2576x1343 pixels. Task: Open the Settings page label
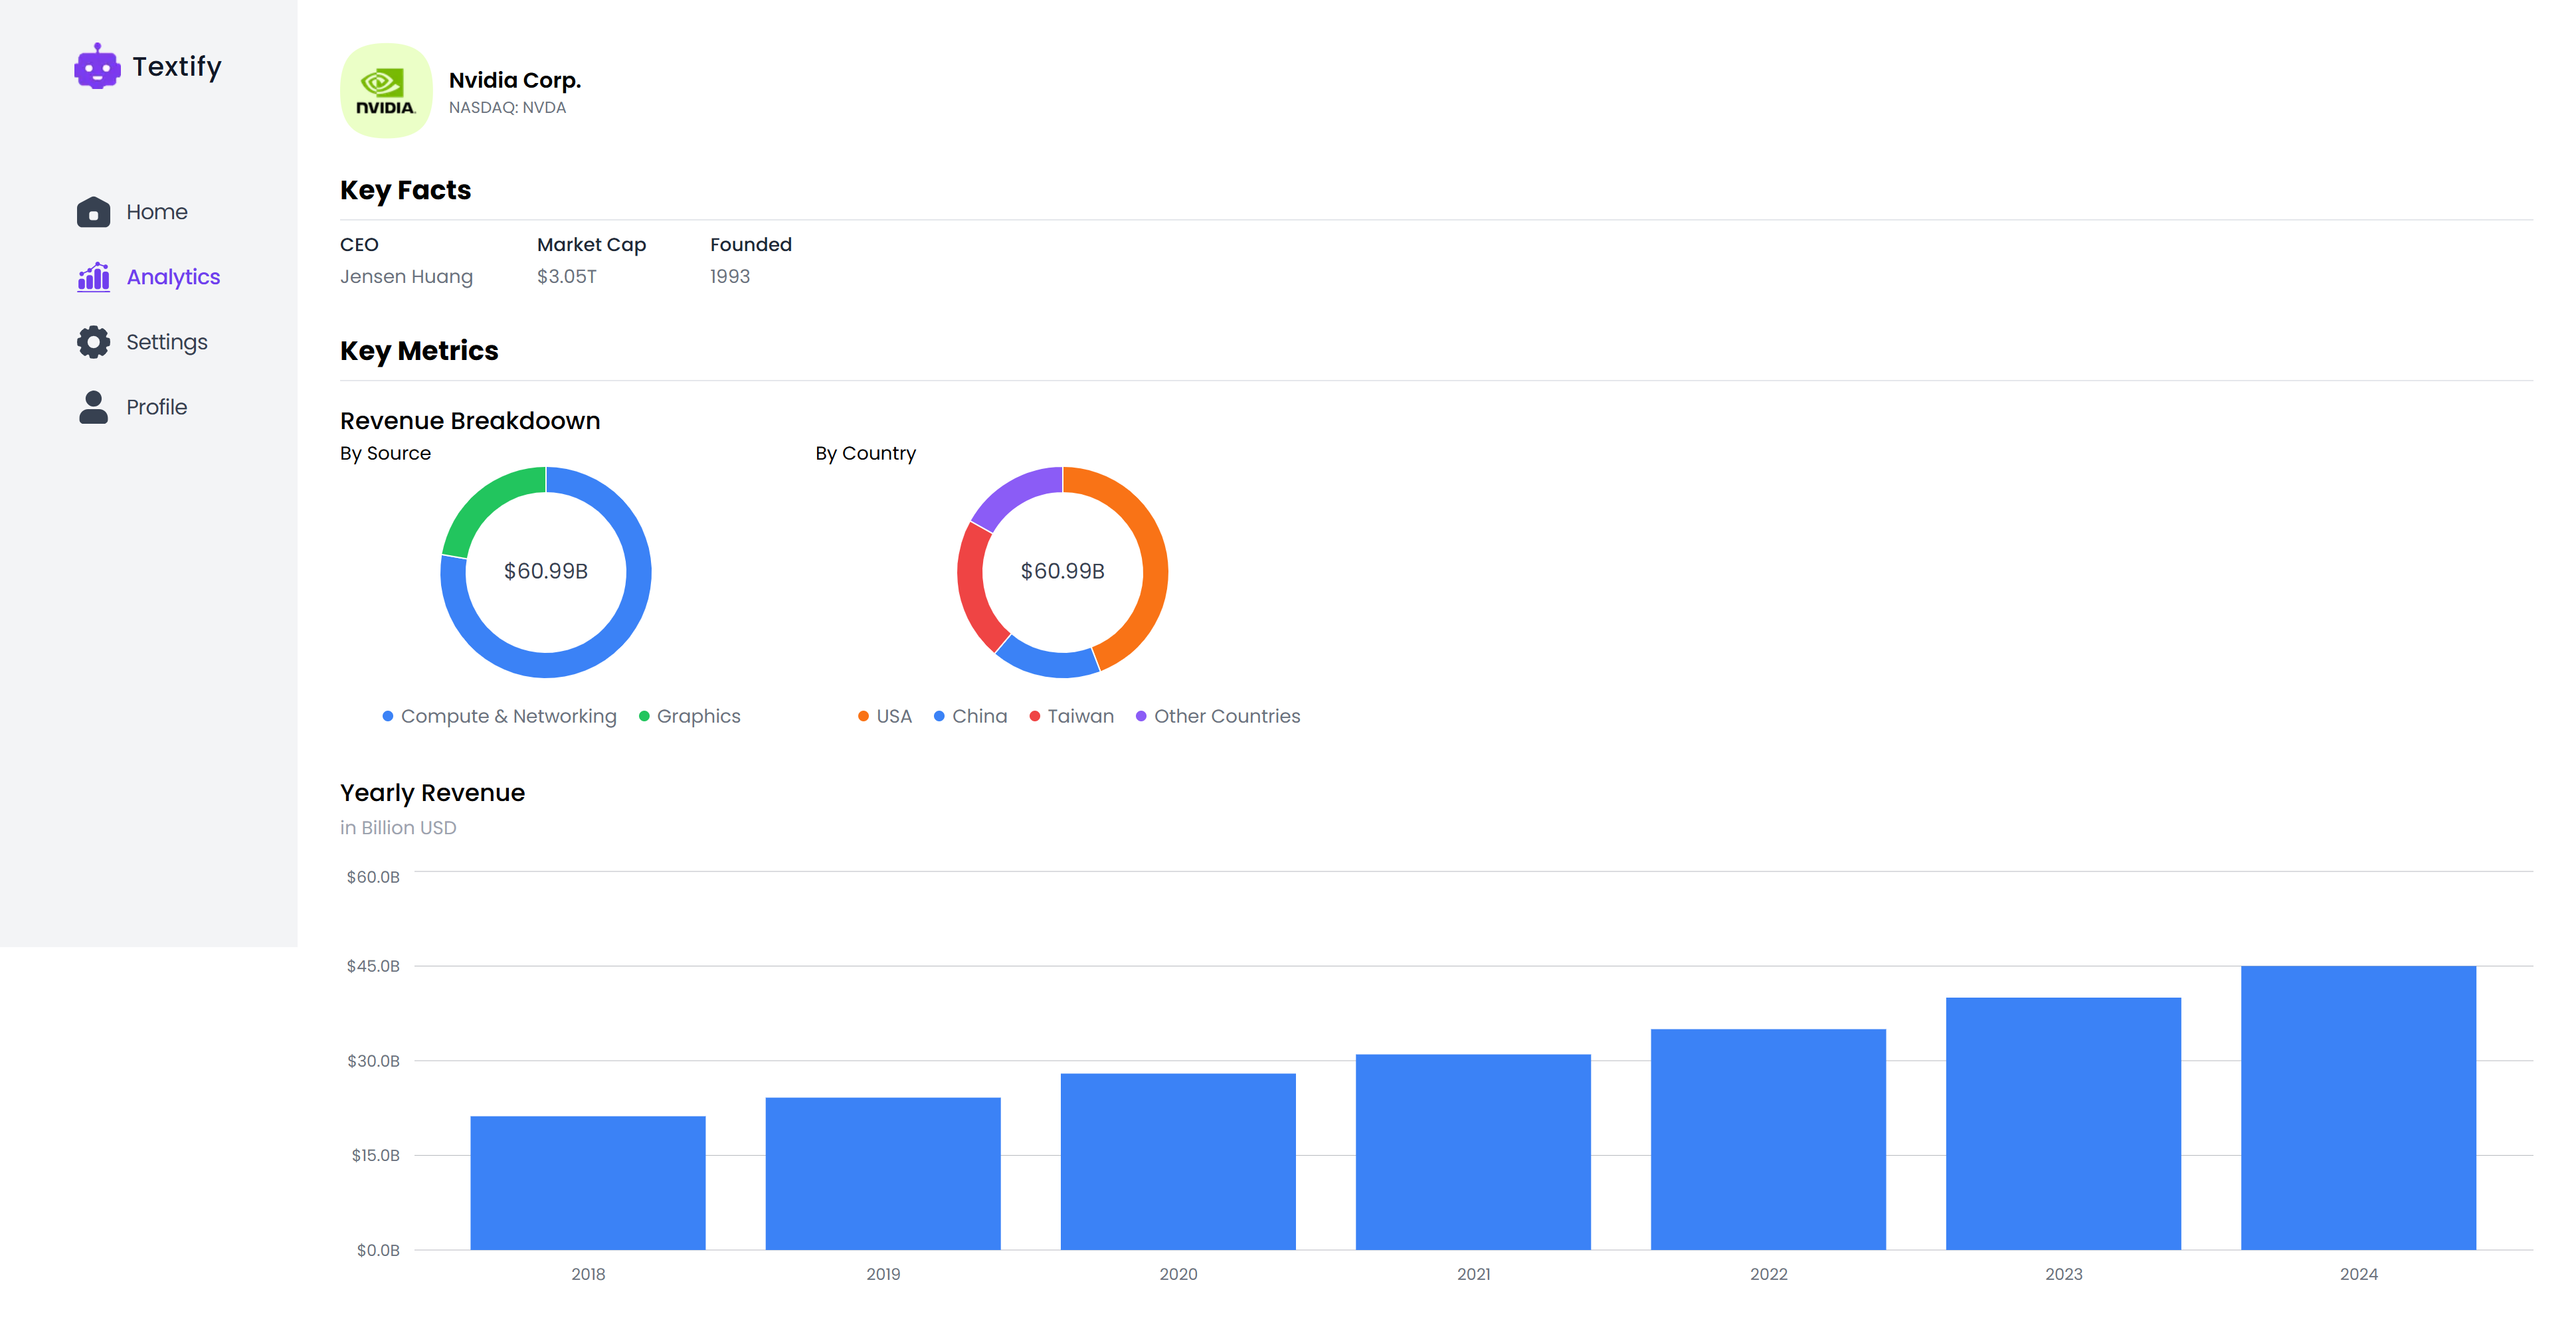167,342
